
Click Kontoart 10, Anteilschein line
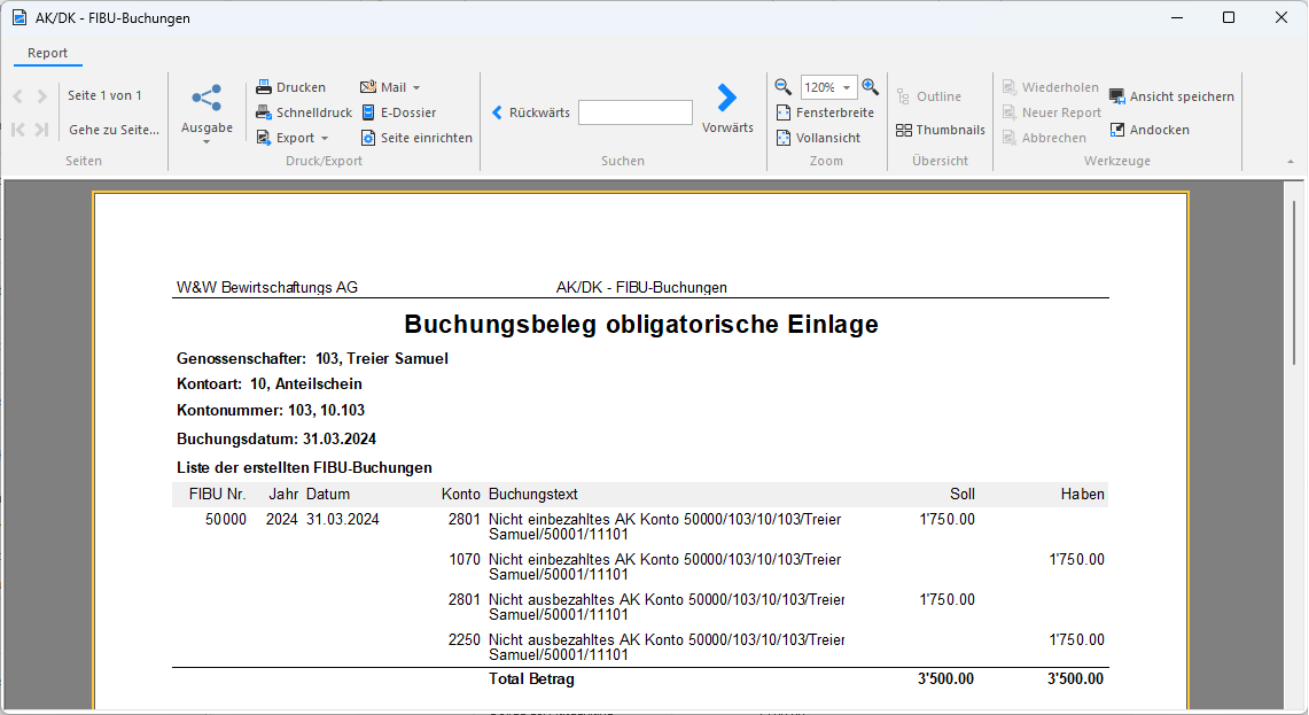pyautogui.click(x=269, y=384)
